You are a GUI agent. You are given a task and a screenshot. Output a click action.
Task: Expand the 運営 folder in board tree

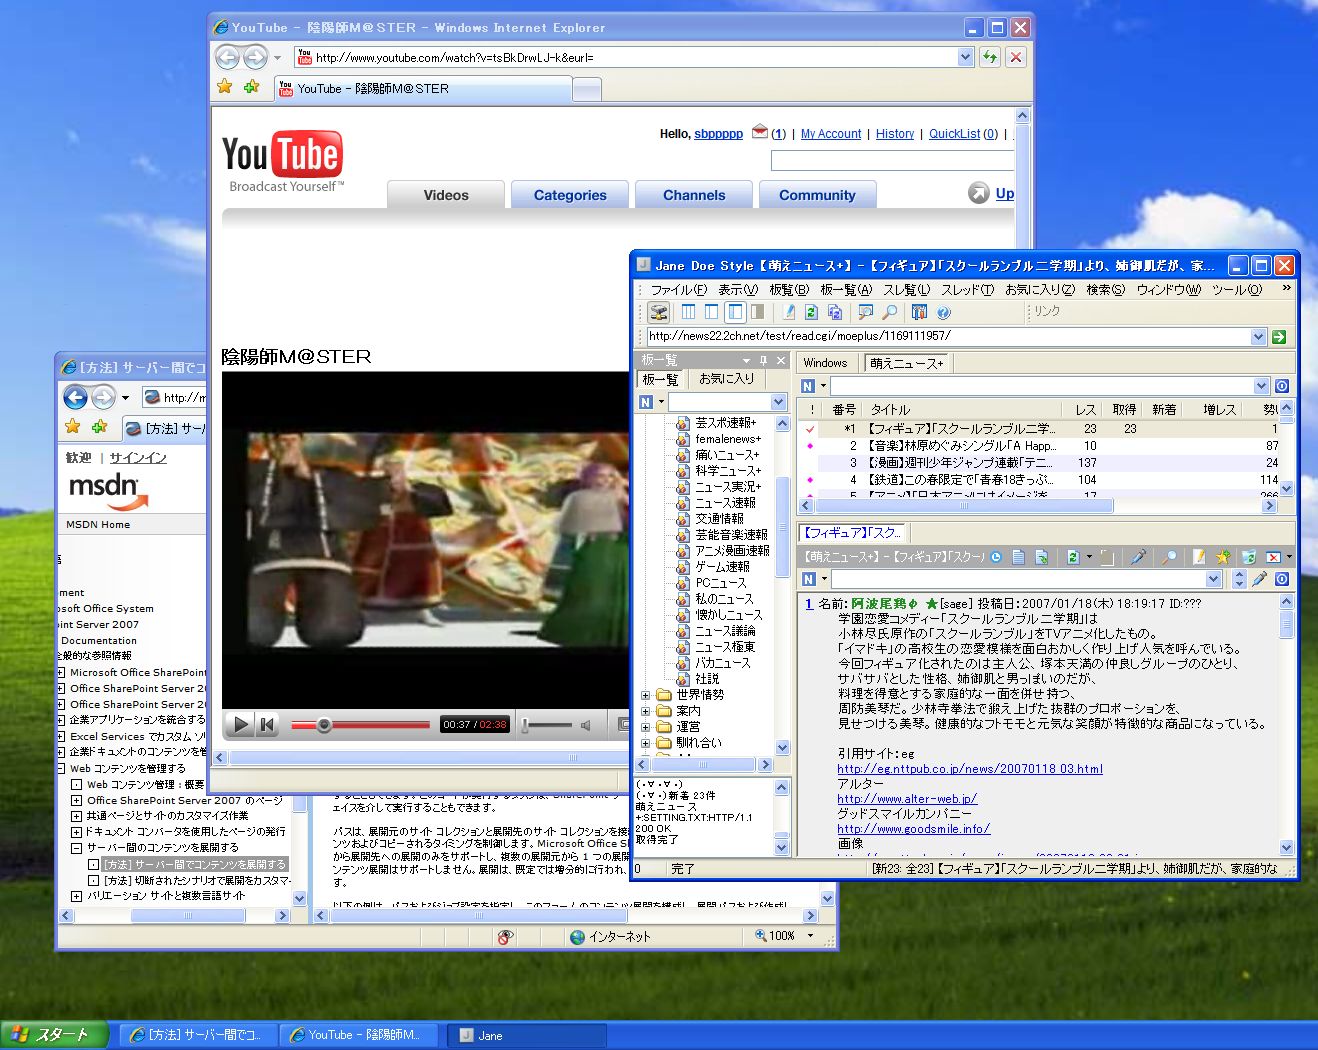pyautogui.click(x=645, y=727)
